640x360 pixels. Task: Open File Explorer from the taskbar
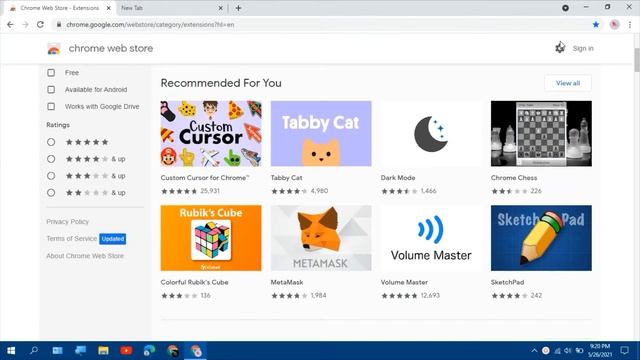[x=103, y=351]
